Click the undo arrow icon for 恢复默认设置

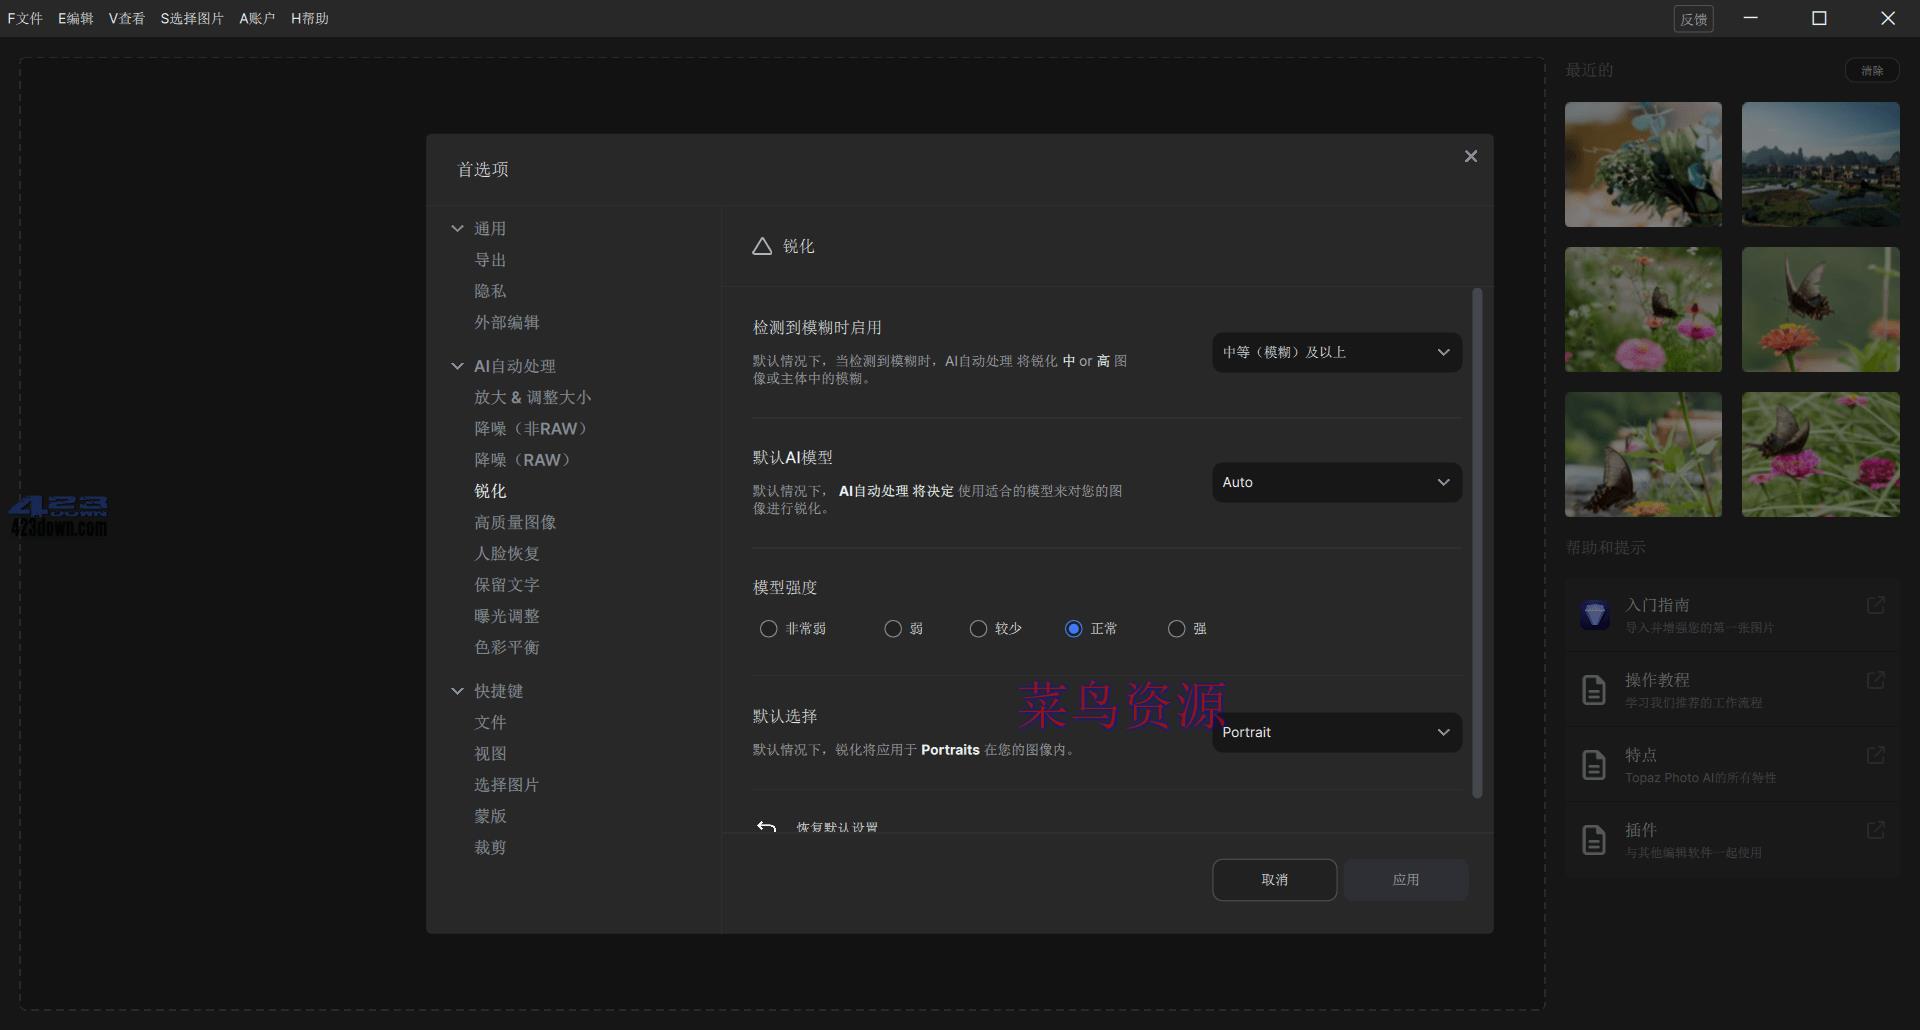(766, 827)
